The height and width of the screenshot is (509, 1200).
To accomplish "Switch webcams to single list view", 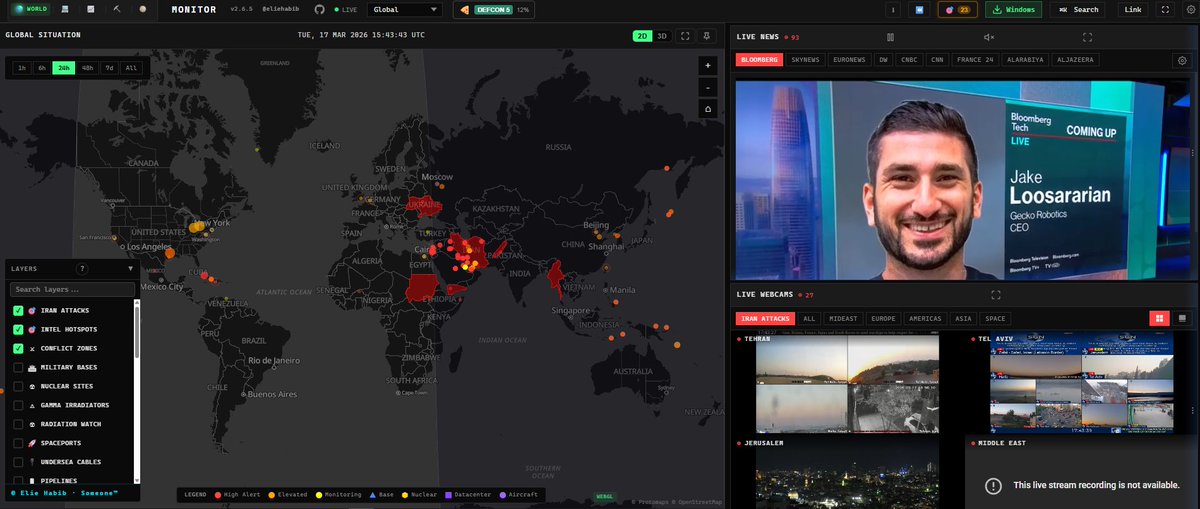I will coord(1182,318).
